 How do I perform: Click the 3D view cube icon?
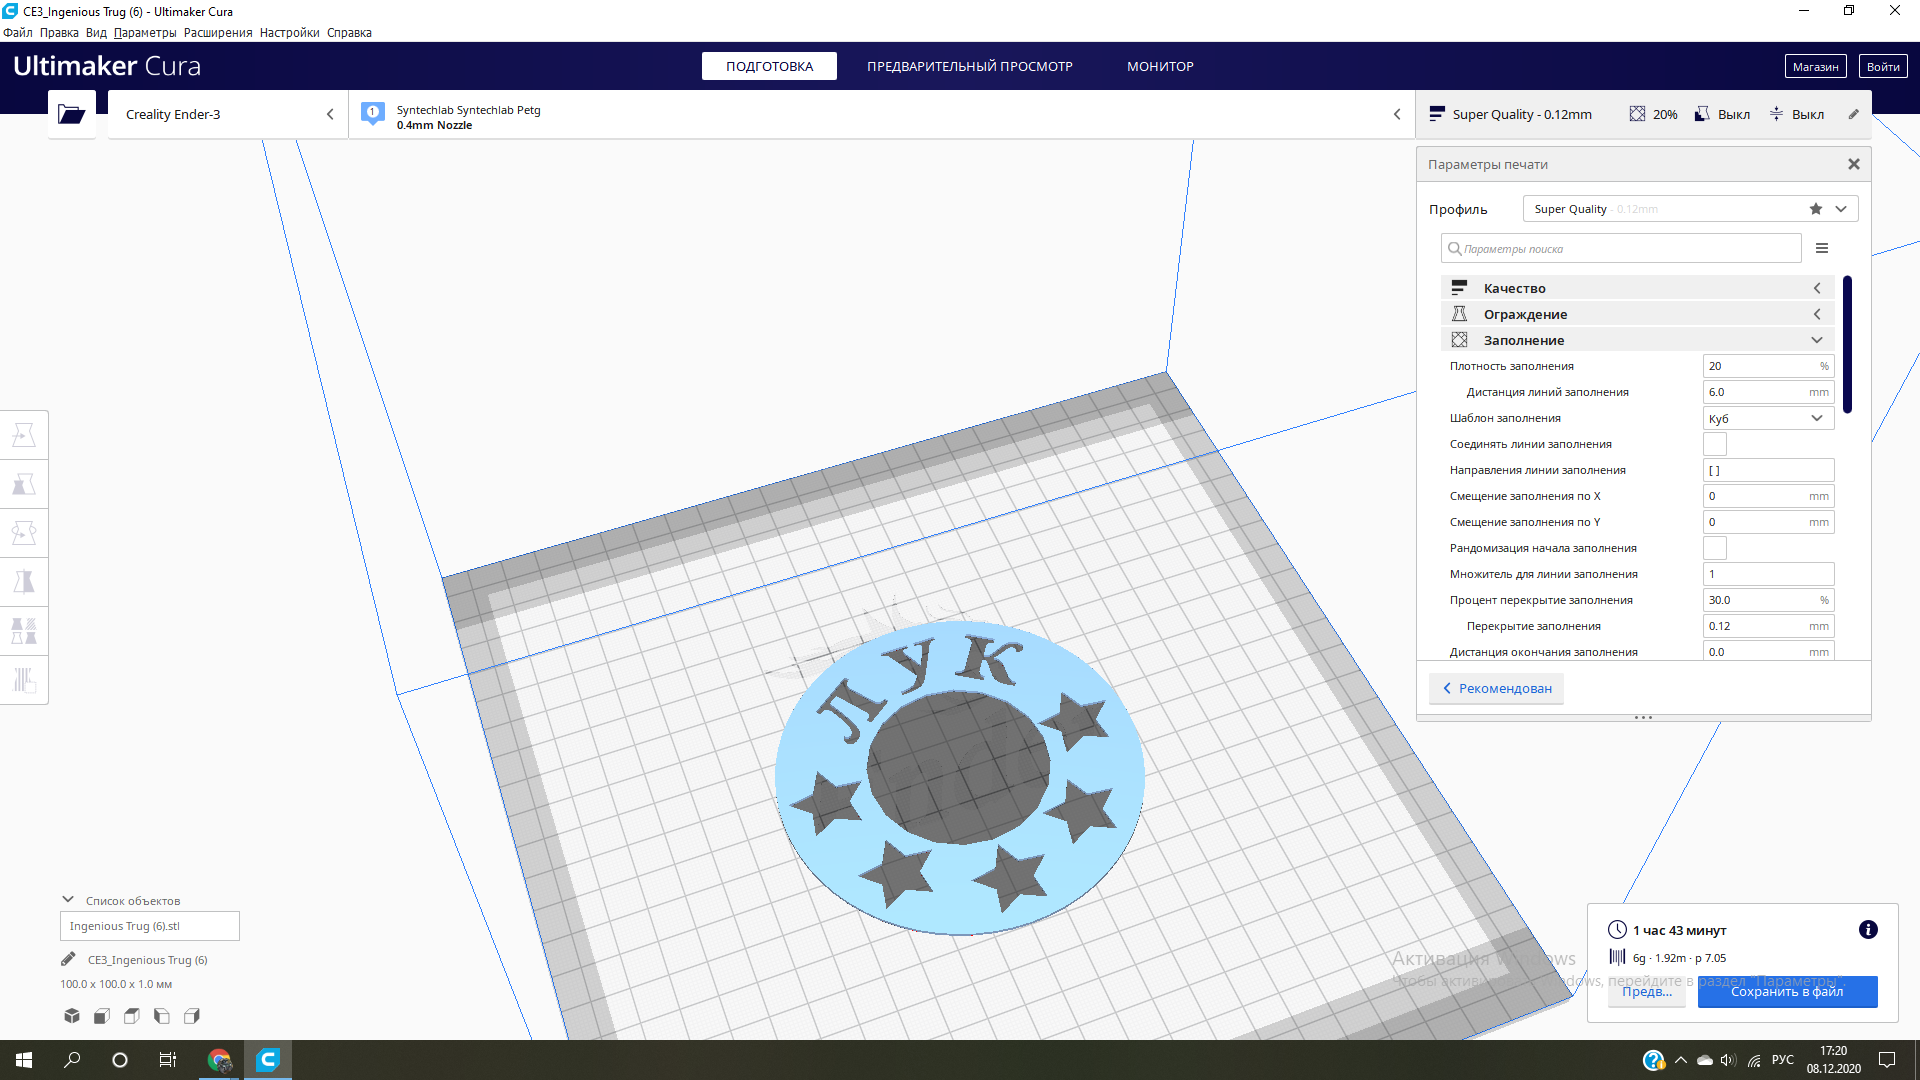pyautogui.click(x=72, y=1016)
